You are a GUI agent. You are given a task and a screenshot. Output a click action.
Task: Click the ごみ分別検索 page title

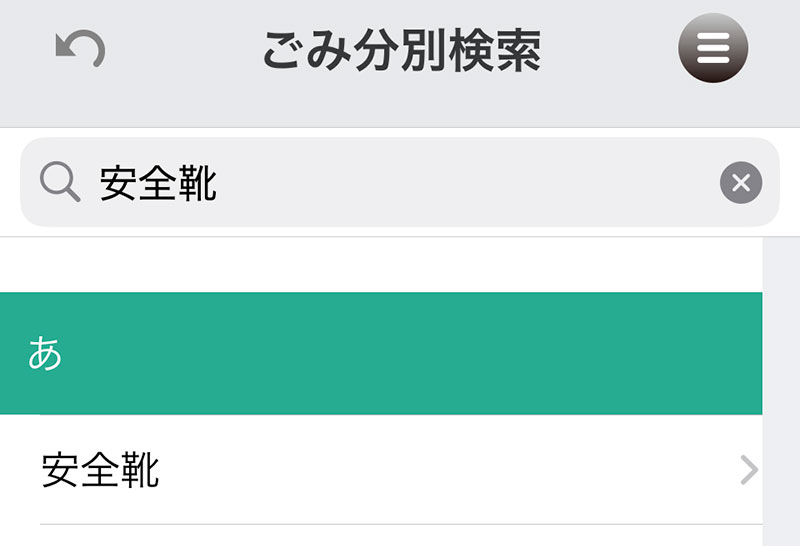402,50
